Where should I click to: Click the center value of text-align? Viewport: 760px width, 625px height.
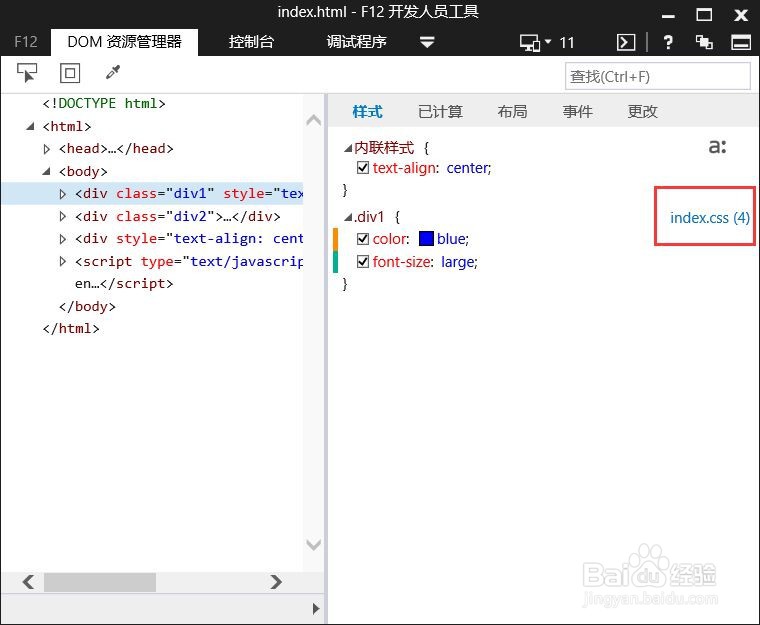click(x=468, y=168)
